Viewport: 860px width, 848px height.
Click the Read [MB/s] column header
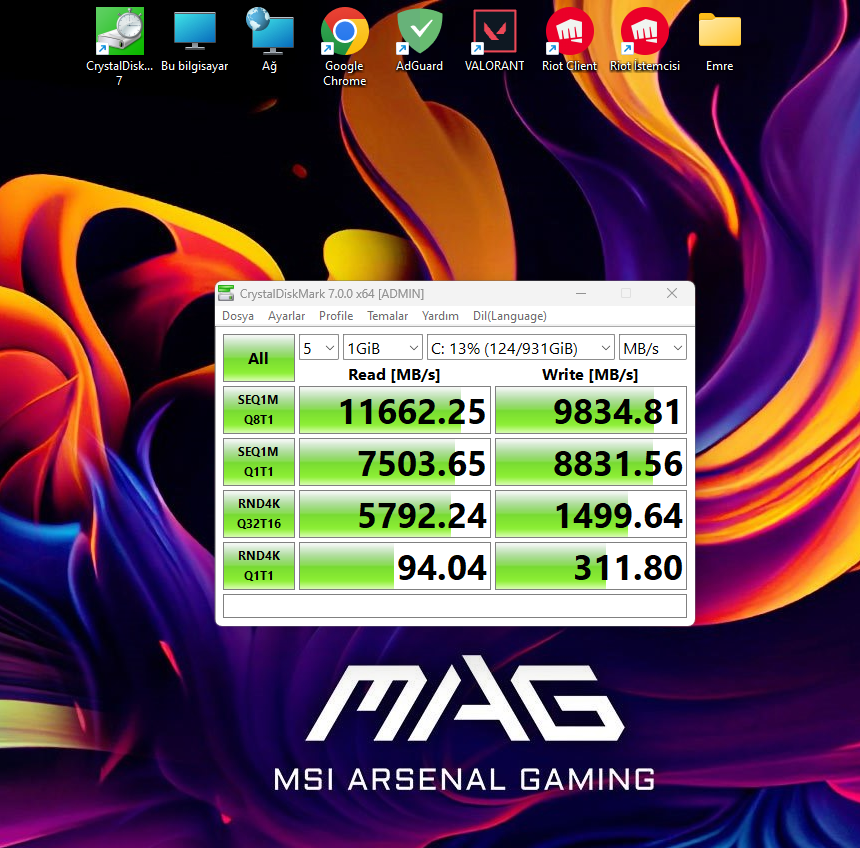pos(394,375)
